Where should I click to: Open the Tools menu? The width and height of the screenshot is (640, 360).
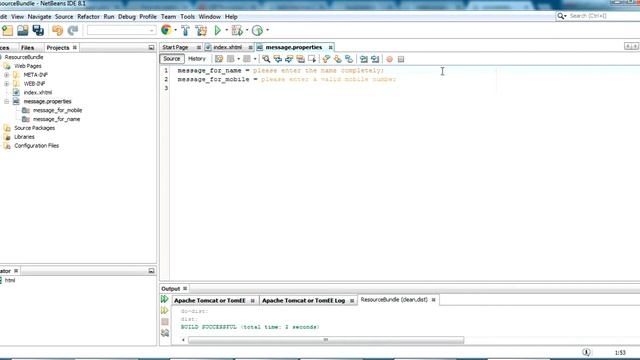(187, 17)
